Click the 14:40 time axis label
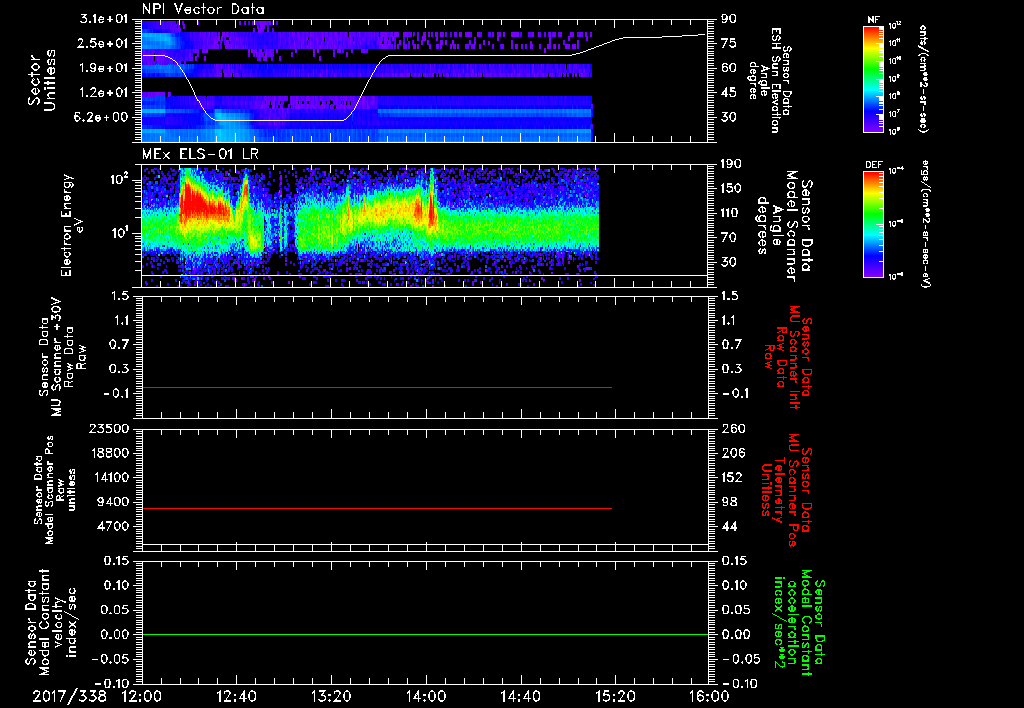 (x=520, y=696)
